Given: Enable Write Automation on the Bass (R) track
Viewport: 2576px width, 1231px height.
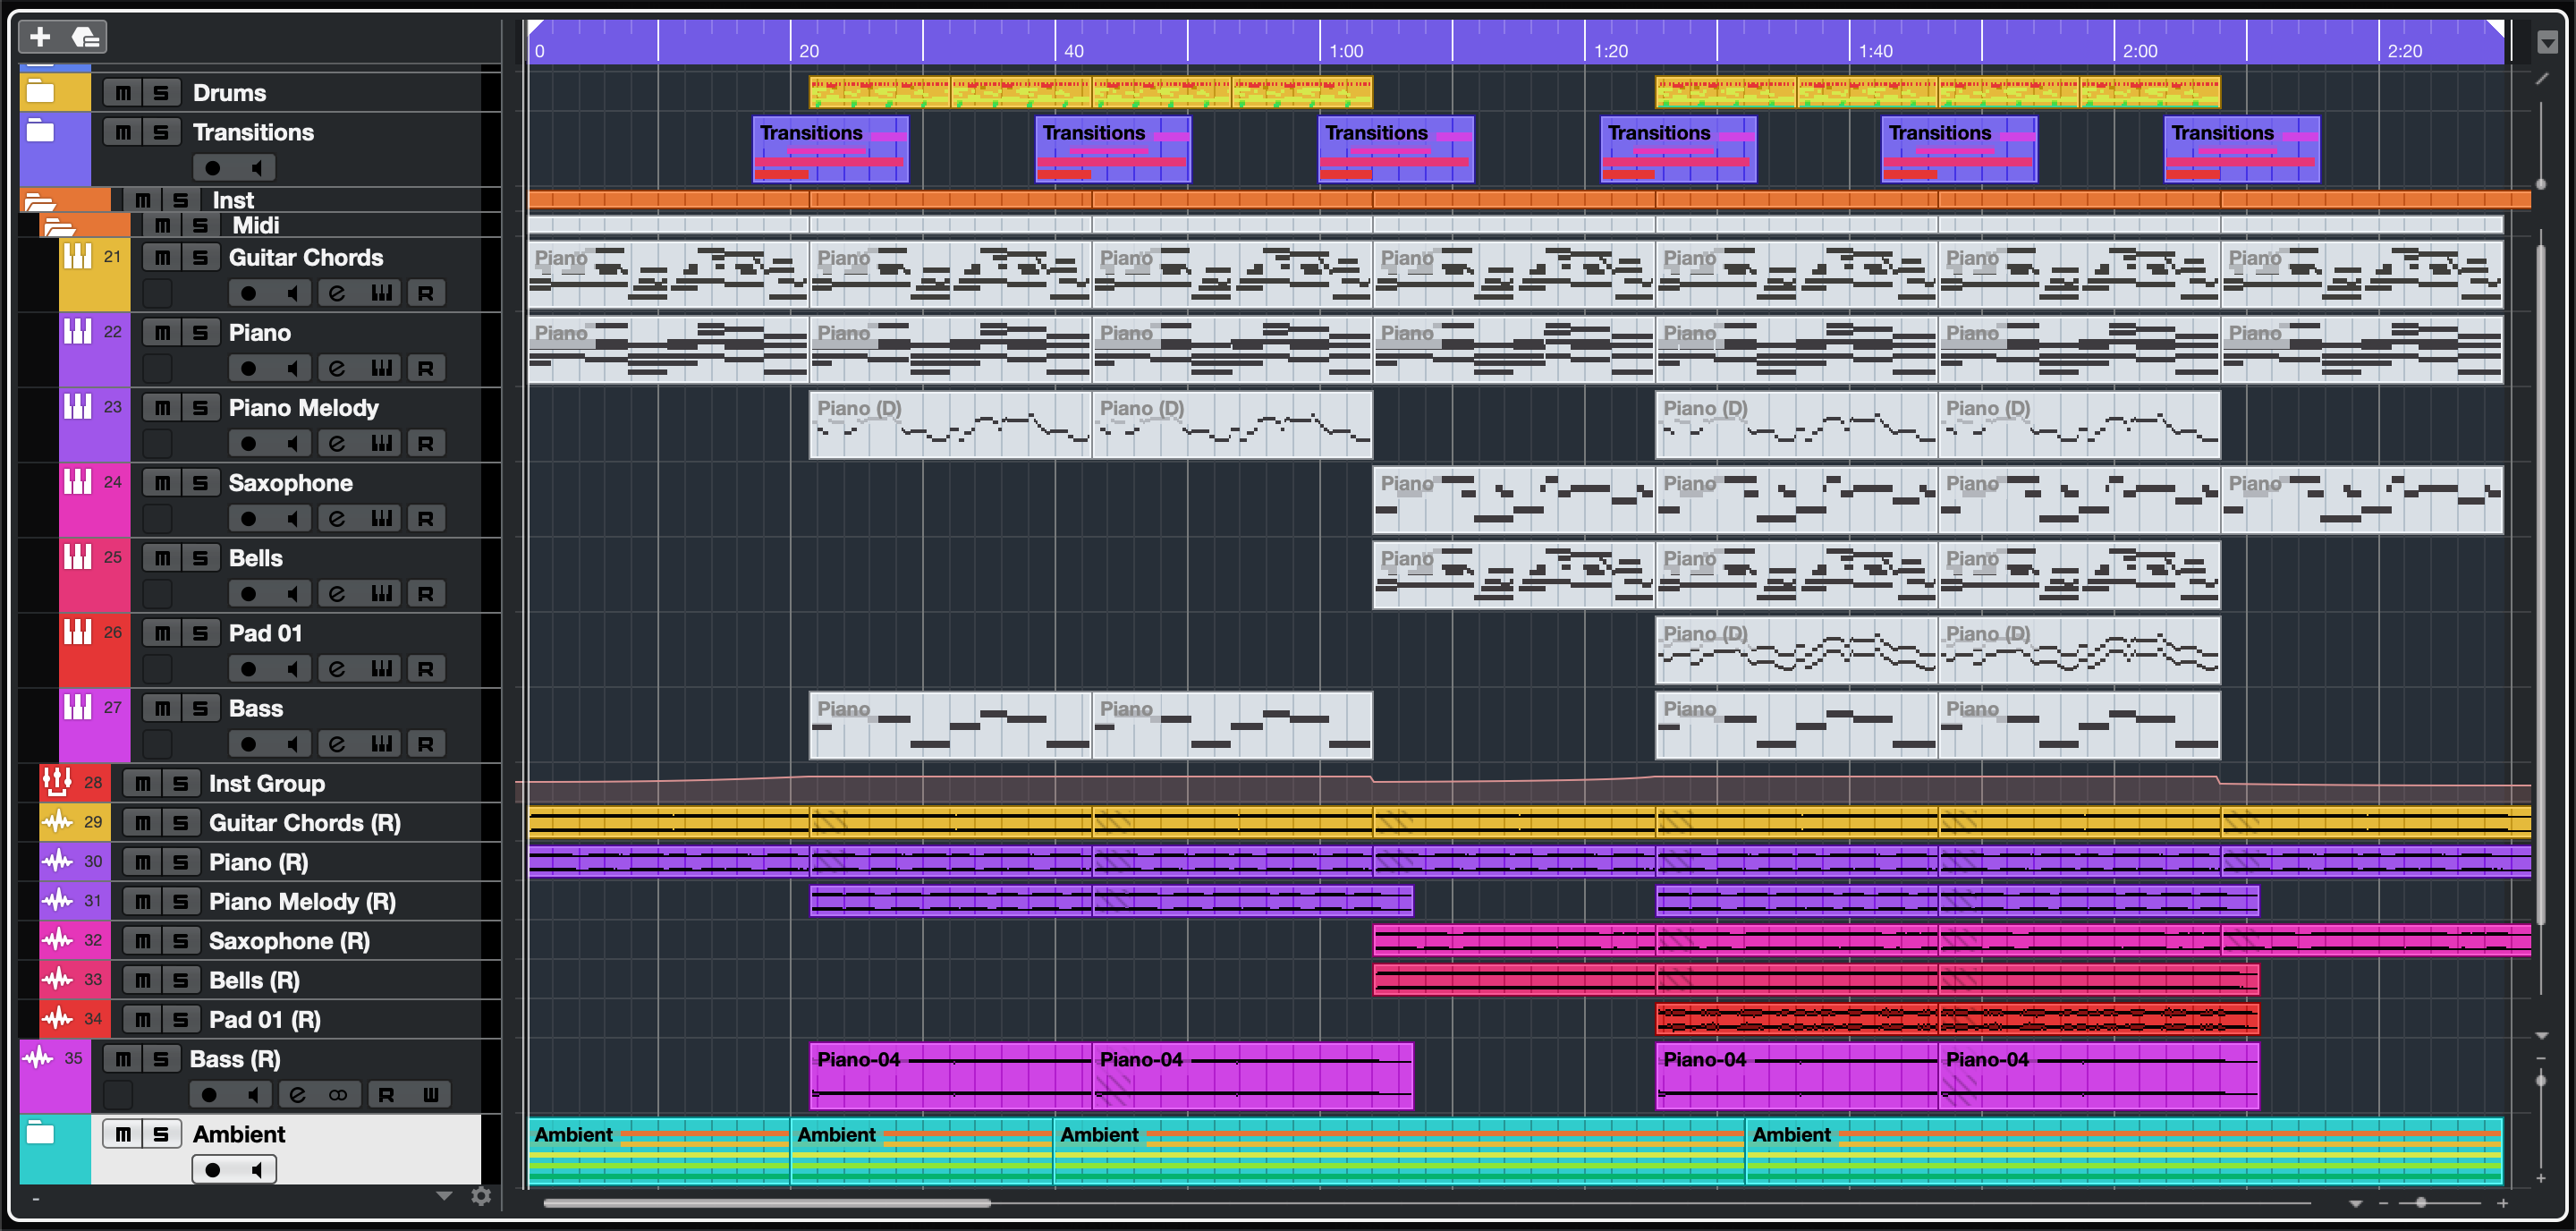Looking at the screenshot, I should point(430,1094).
